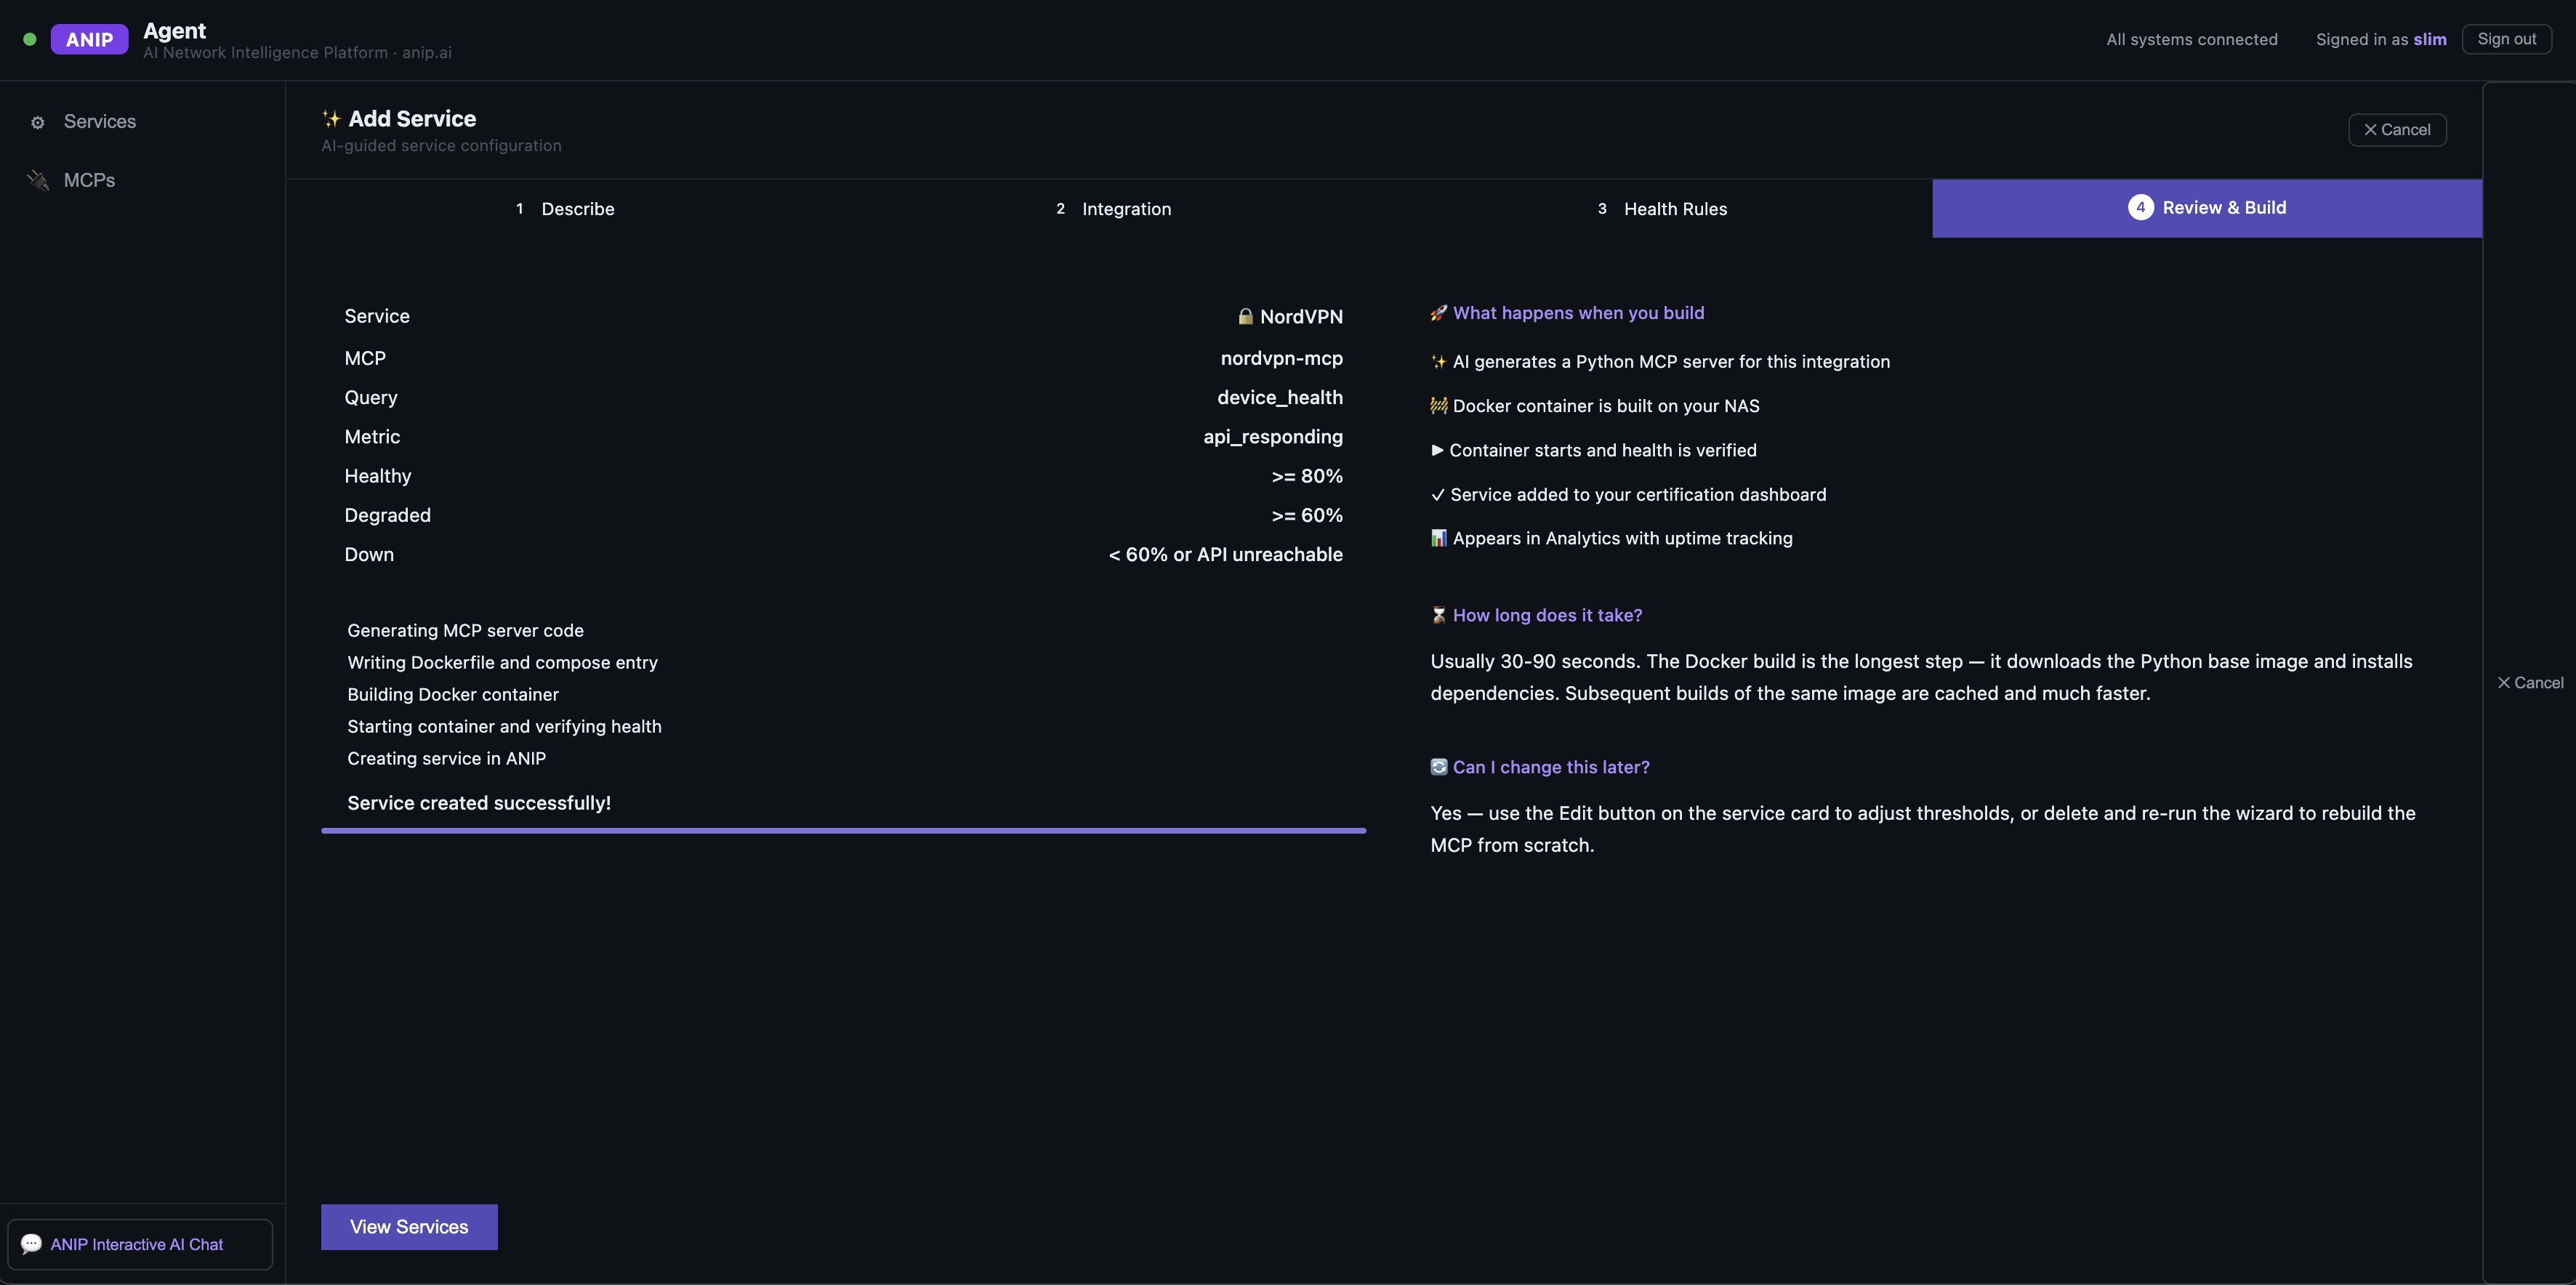2576x1285 pixels.
Task: Click the < 60% or API unreachable value
Action: coord(1226,554)
